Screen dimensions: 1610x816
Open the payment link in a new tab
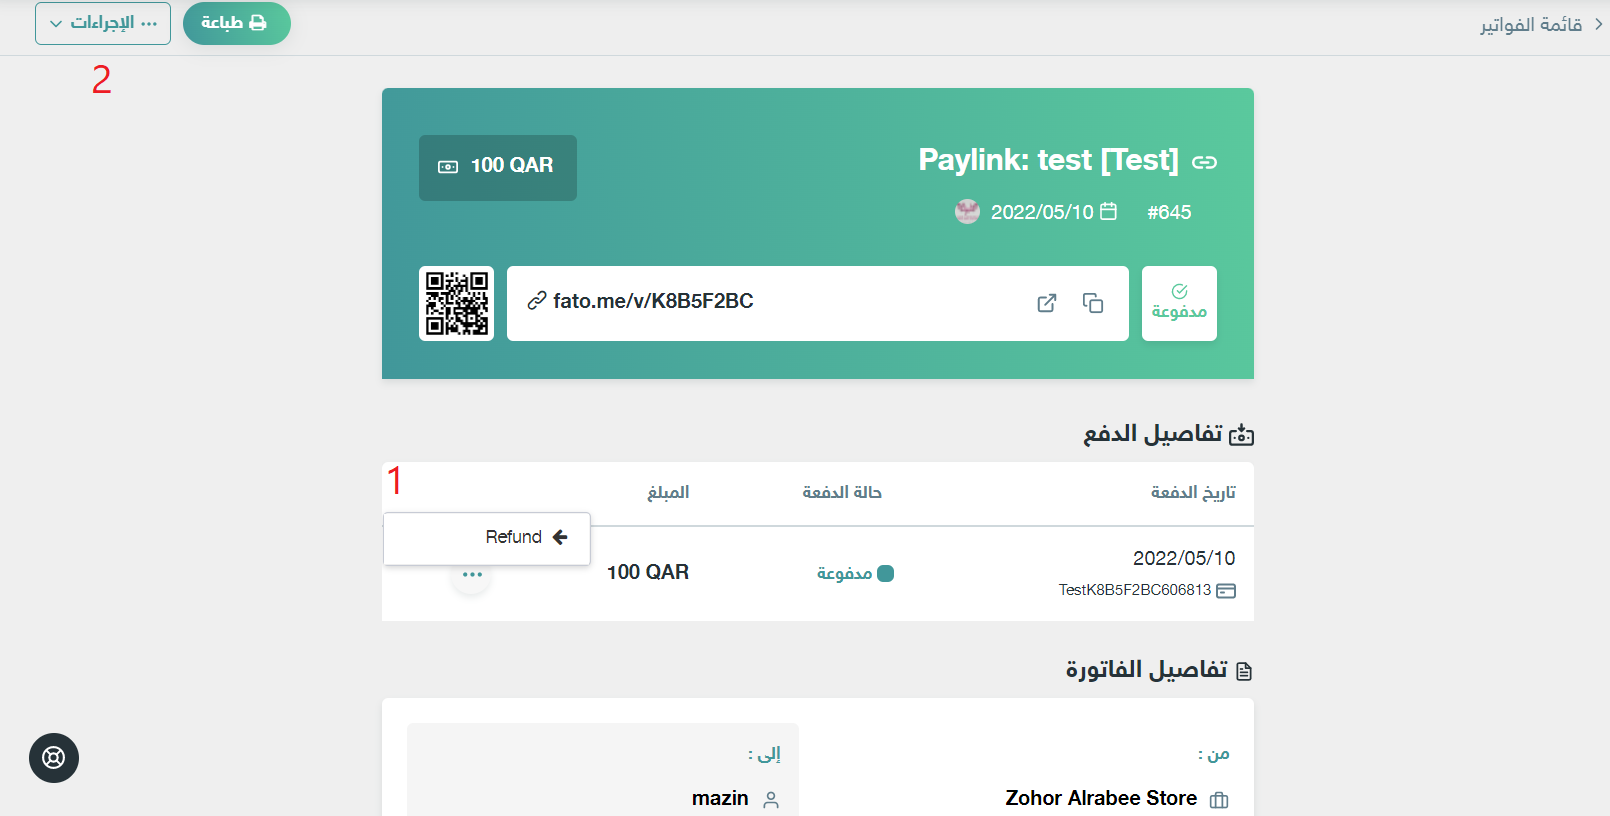point(1047,303)
